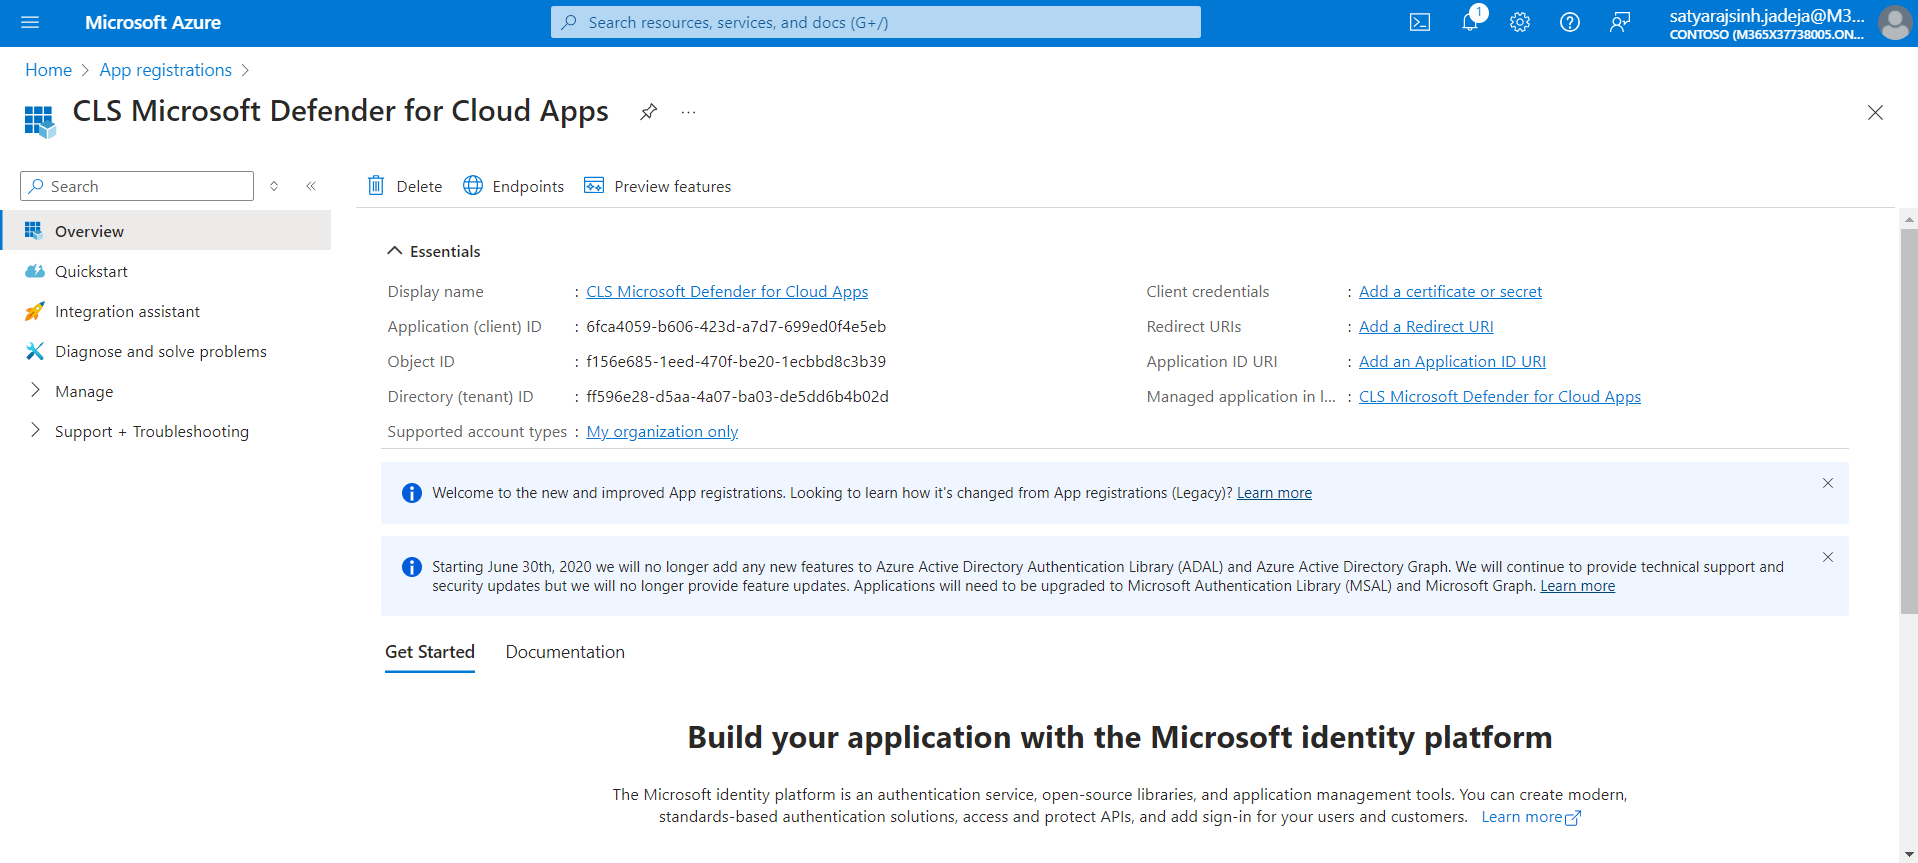The width and height of the screenshot is (1918, 863).
Task: Select Overview in the sidebar
Action: point(166,231)
